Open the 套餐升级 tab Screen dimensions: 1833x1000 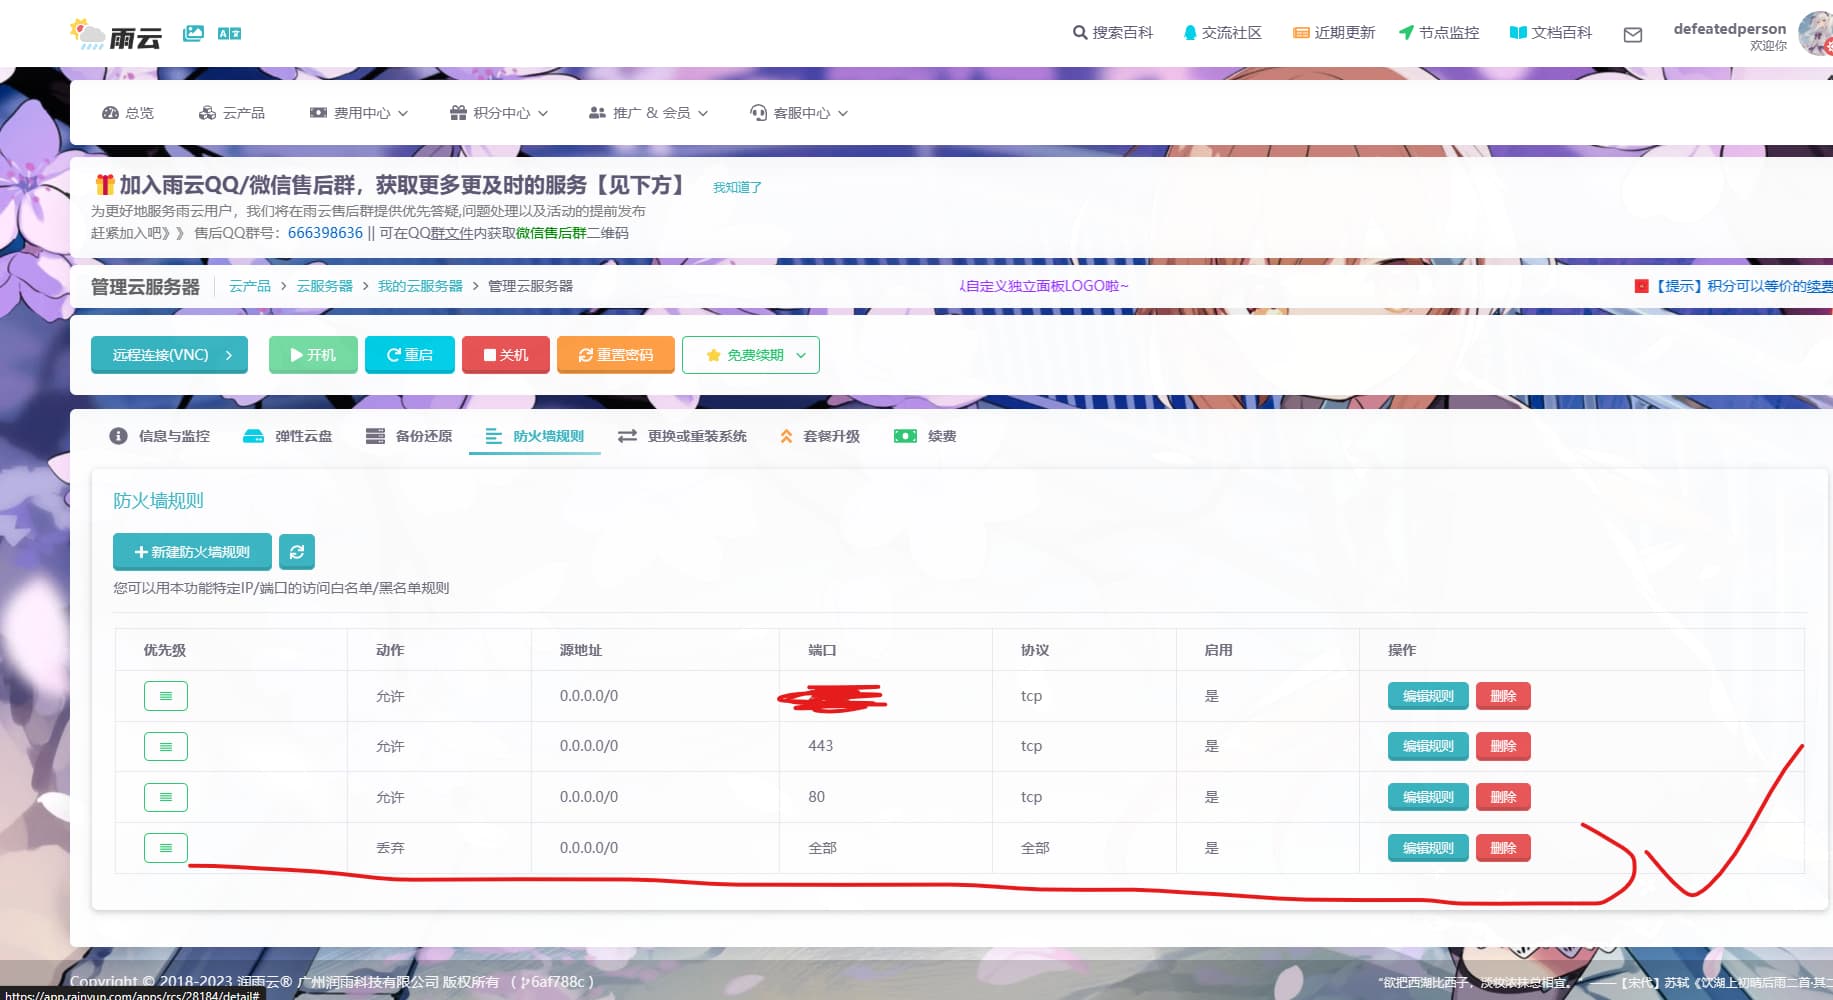[x=819, y=436]
